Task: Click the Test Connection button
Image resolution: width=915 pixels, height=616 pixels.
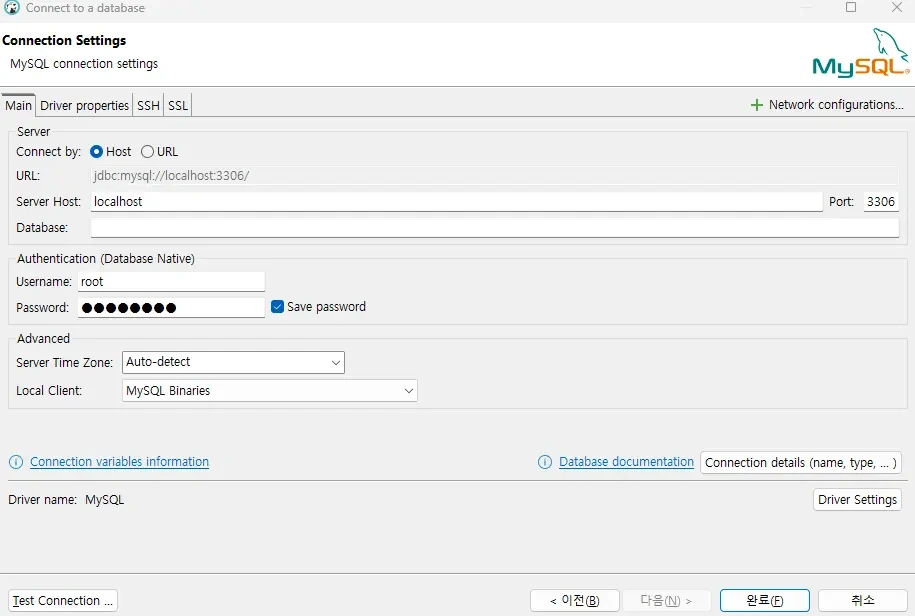Action: (x=63, y=600)
